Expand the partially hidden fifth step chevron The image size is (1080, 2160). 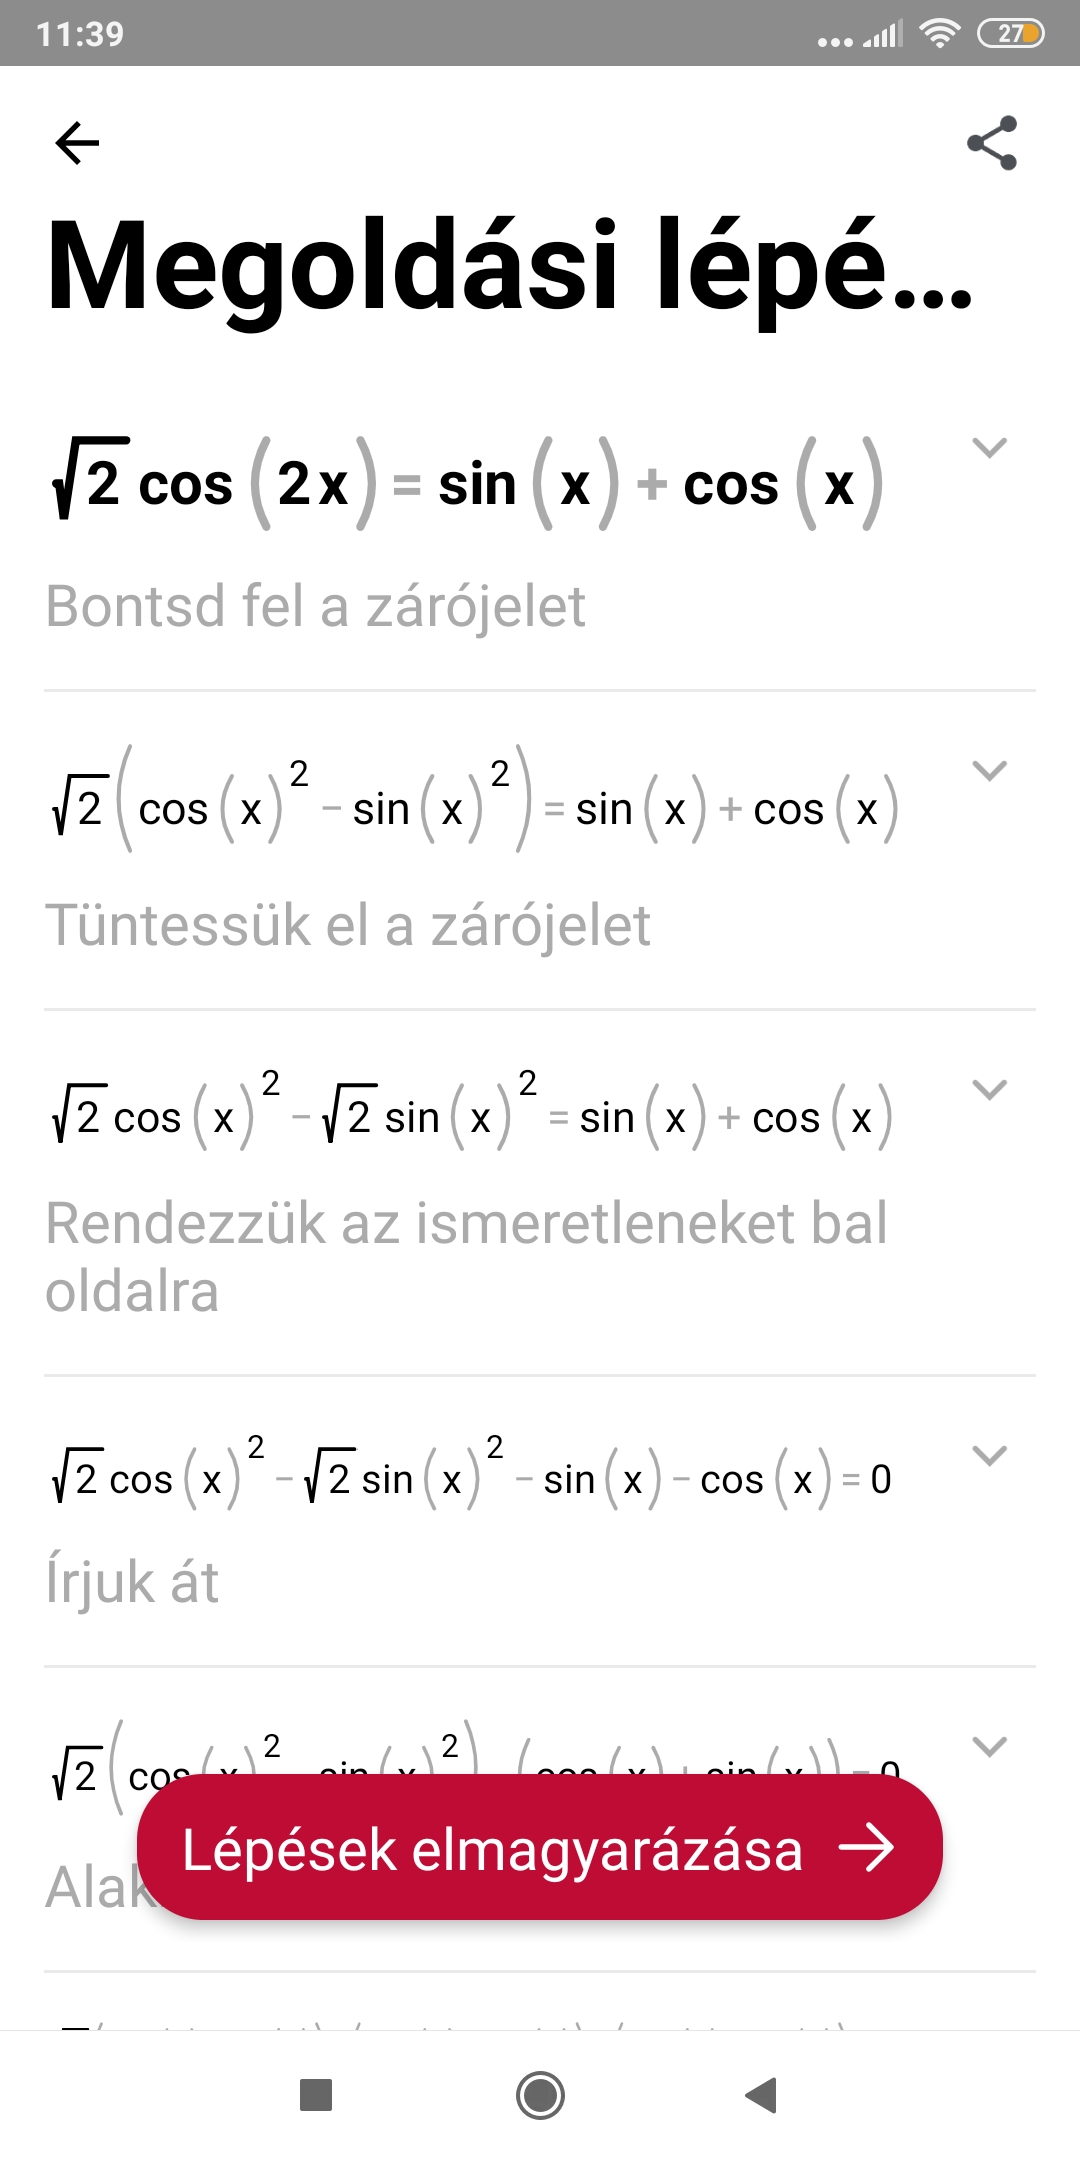pos(989,1746)
